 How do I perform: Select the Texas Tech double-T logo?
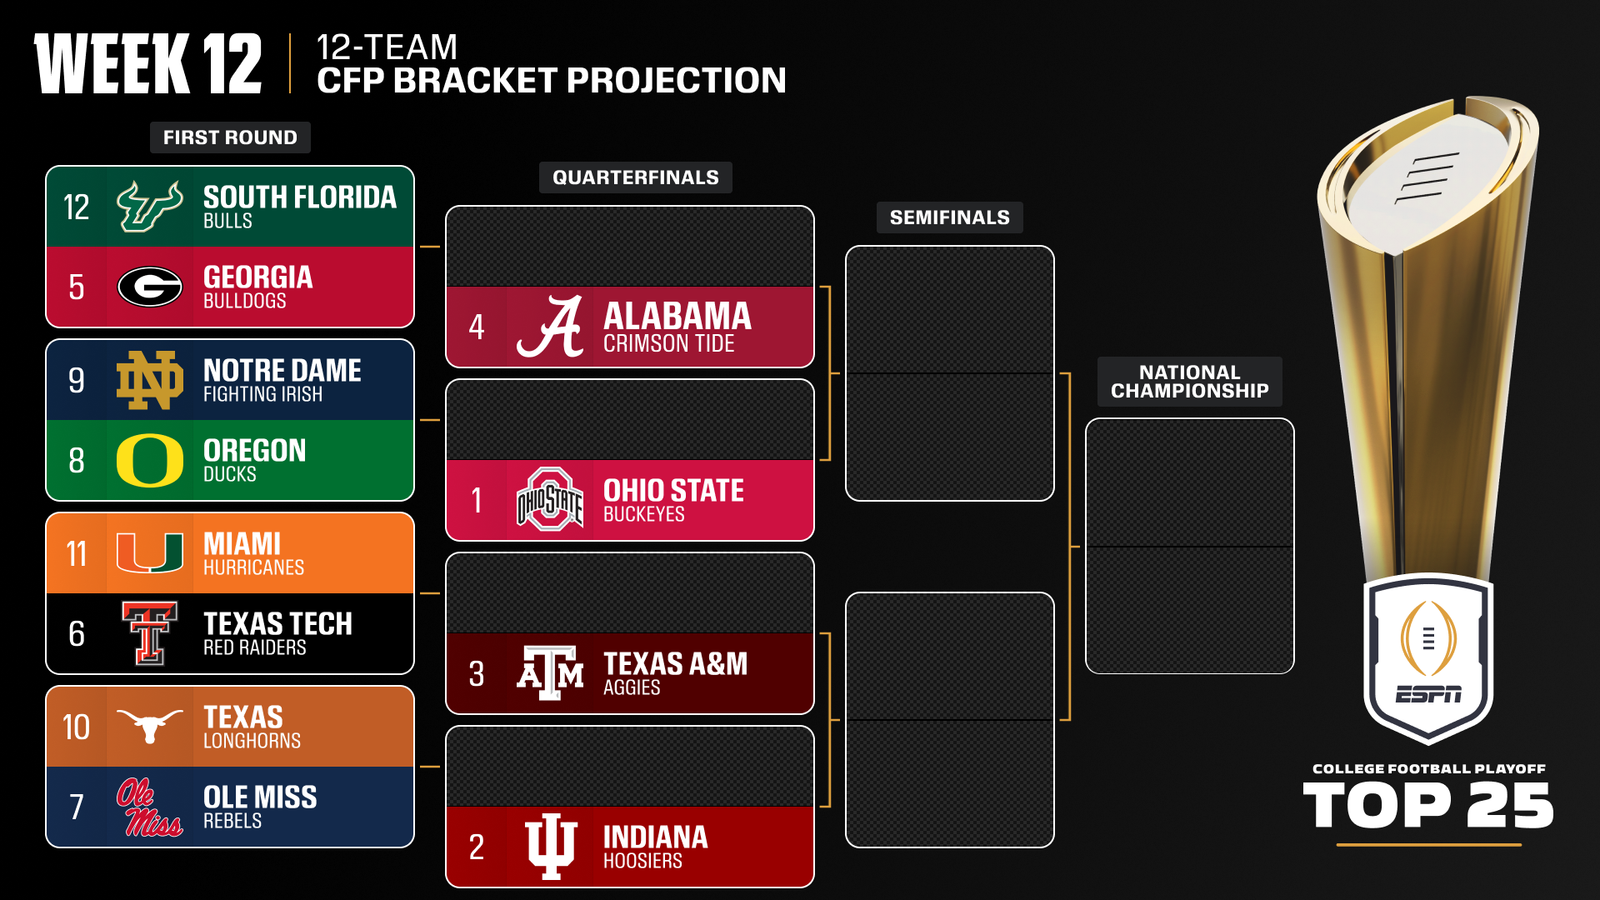pos(150,633)
